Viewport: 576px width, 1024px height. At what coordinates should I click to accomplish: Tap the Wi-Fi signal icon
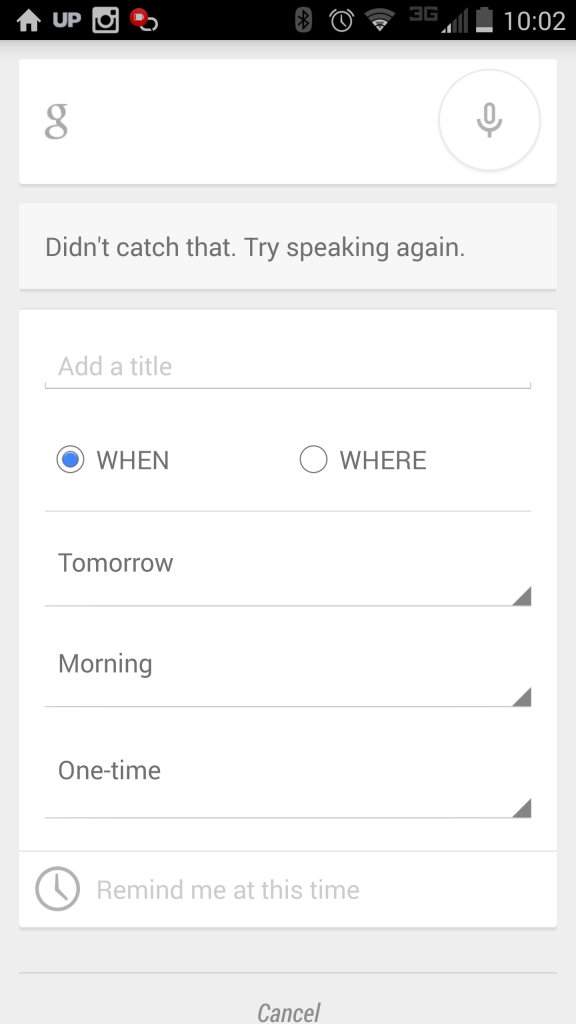tap(379, 20)
